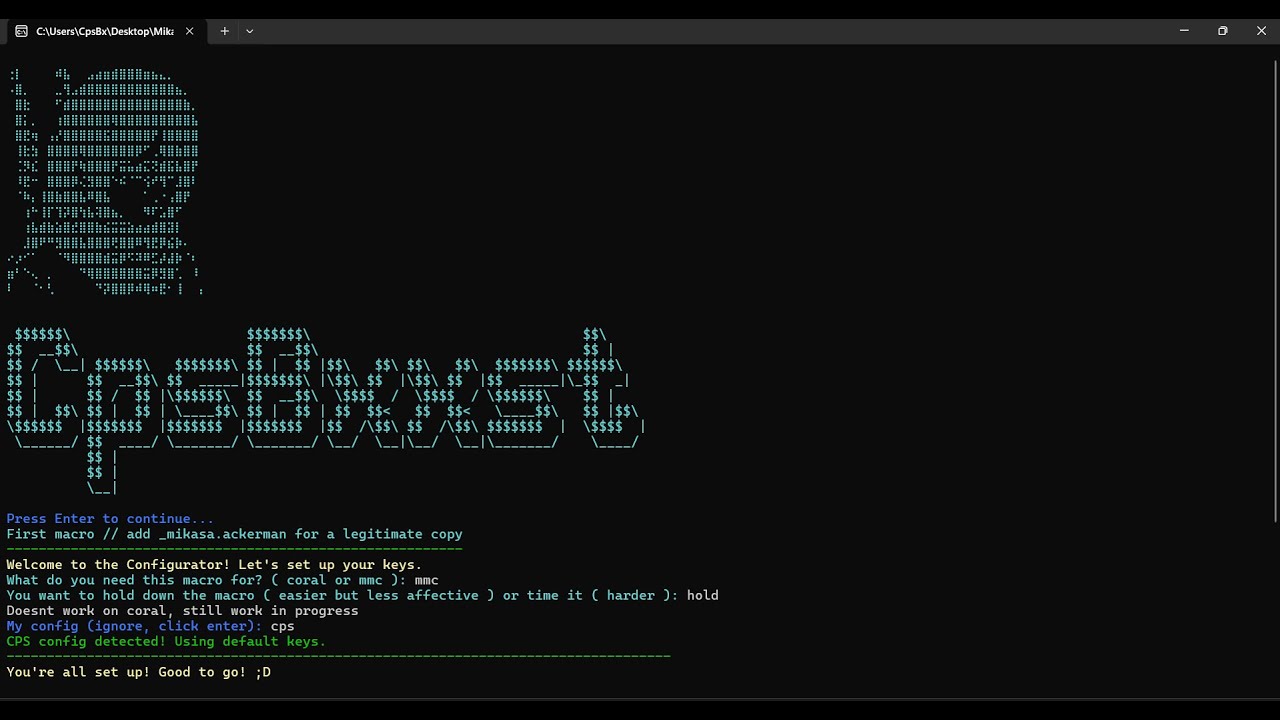This screenshot has width=1280, height=720.
Task: Maximize or restore the terminal window
Action: pos(1222,31)
